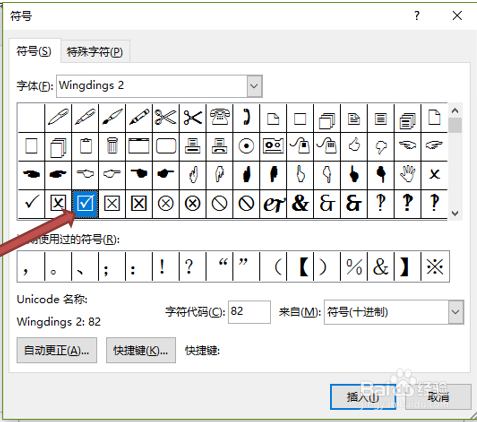Choose the rounded rectangle symbol
This screenshot has height=422, width=477.
point(166,146)
